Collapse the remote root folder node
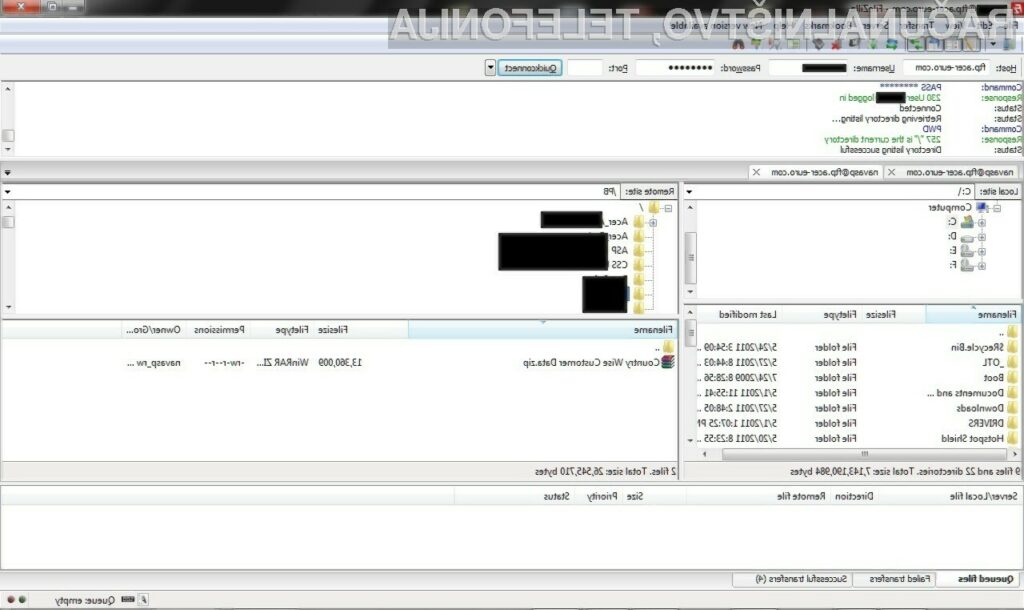This screenshot has width=1024, height=610. point(667,208)
